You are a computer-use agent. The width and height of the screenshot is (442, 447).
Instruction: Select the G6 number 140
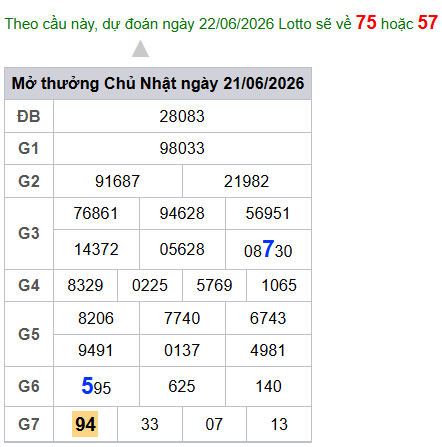click(268, 386)
